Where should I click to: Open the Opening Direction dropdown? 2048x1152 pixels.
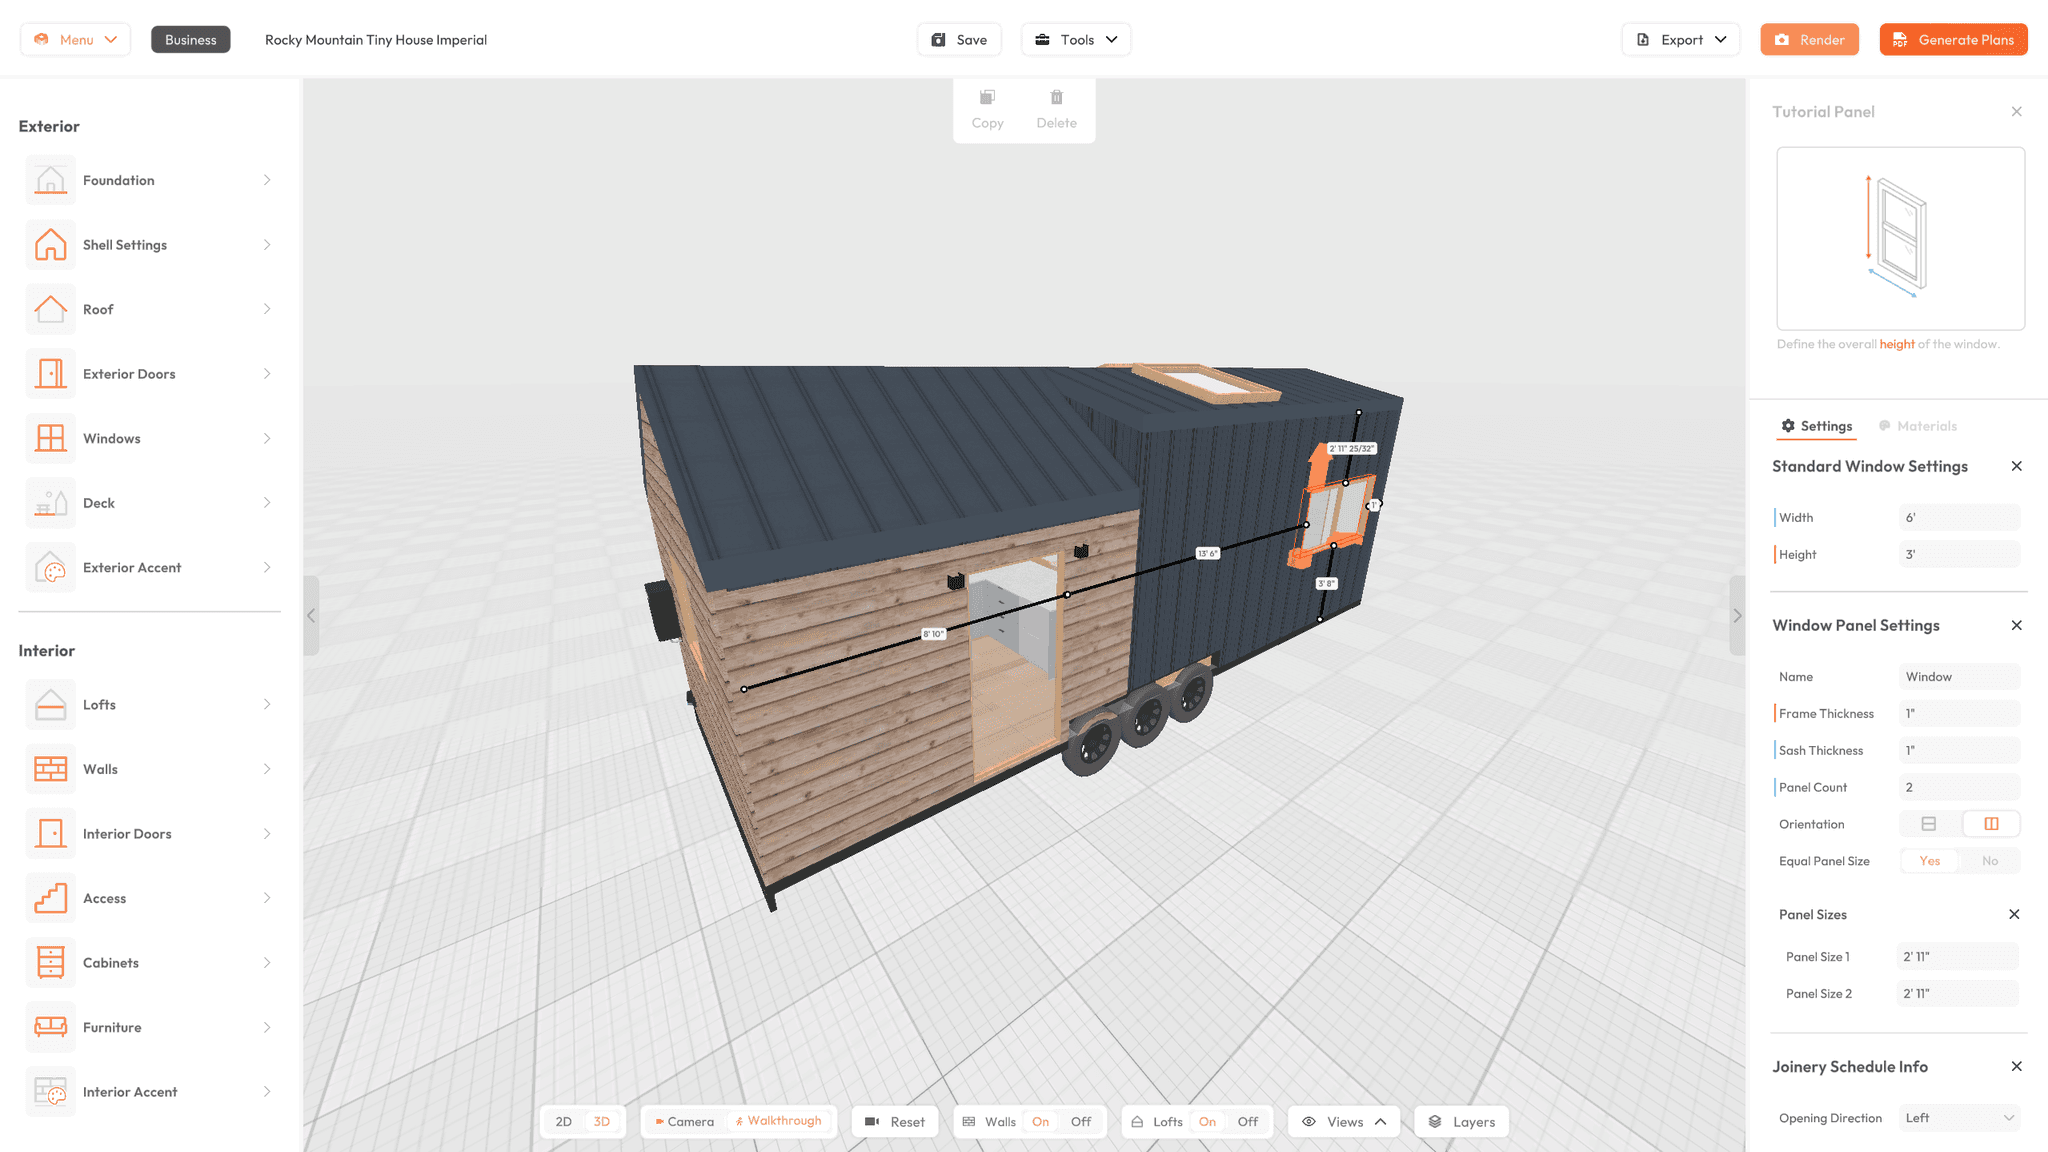1959,1117
